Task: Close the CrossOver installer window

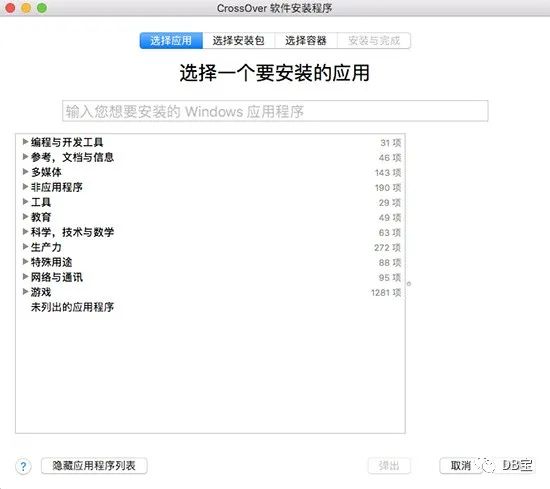Action: pos(10,8)
